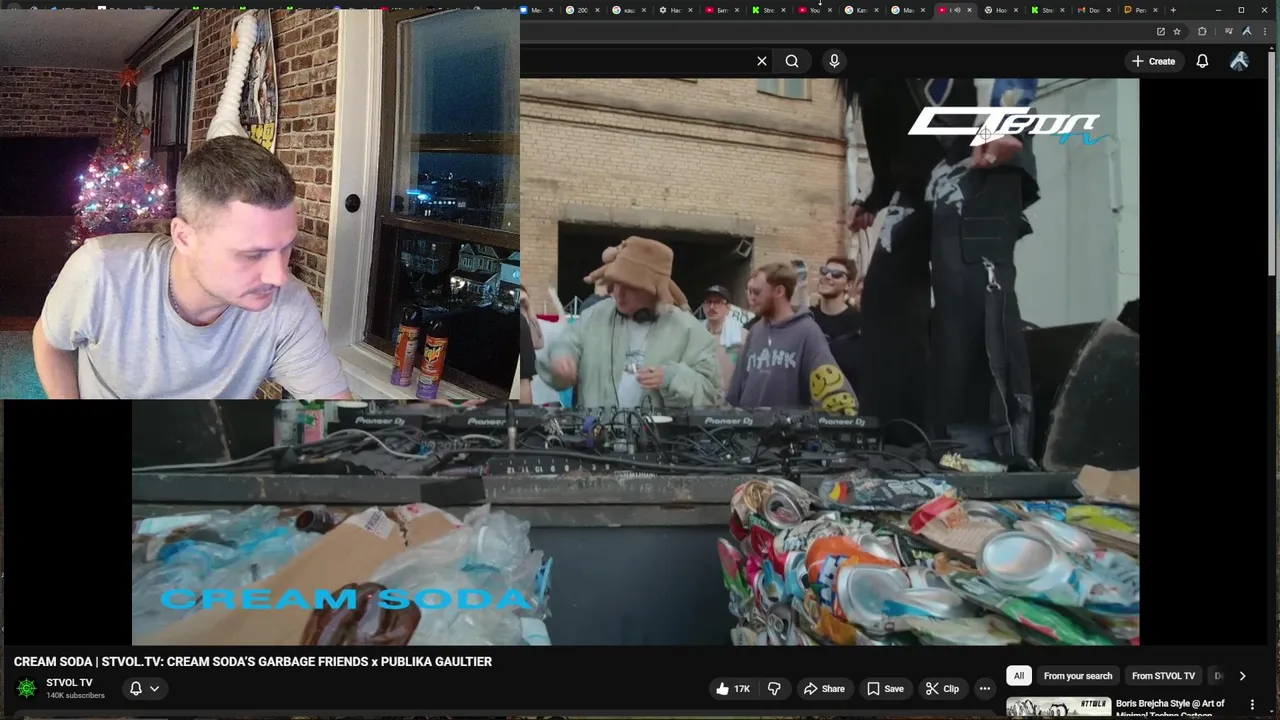The width and height of the screenshot is (1280, 720).
Task: Open the browser extensions puzzle icon
Action: click(x=1202, y=31)
